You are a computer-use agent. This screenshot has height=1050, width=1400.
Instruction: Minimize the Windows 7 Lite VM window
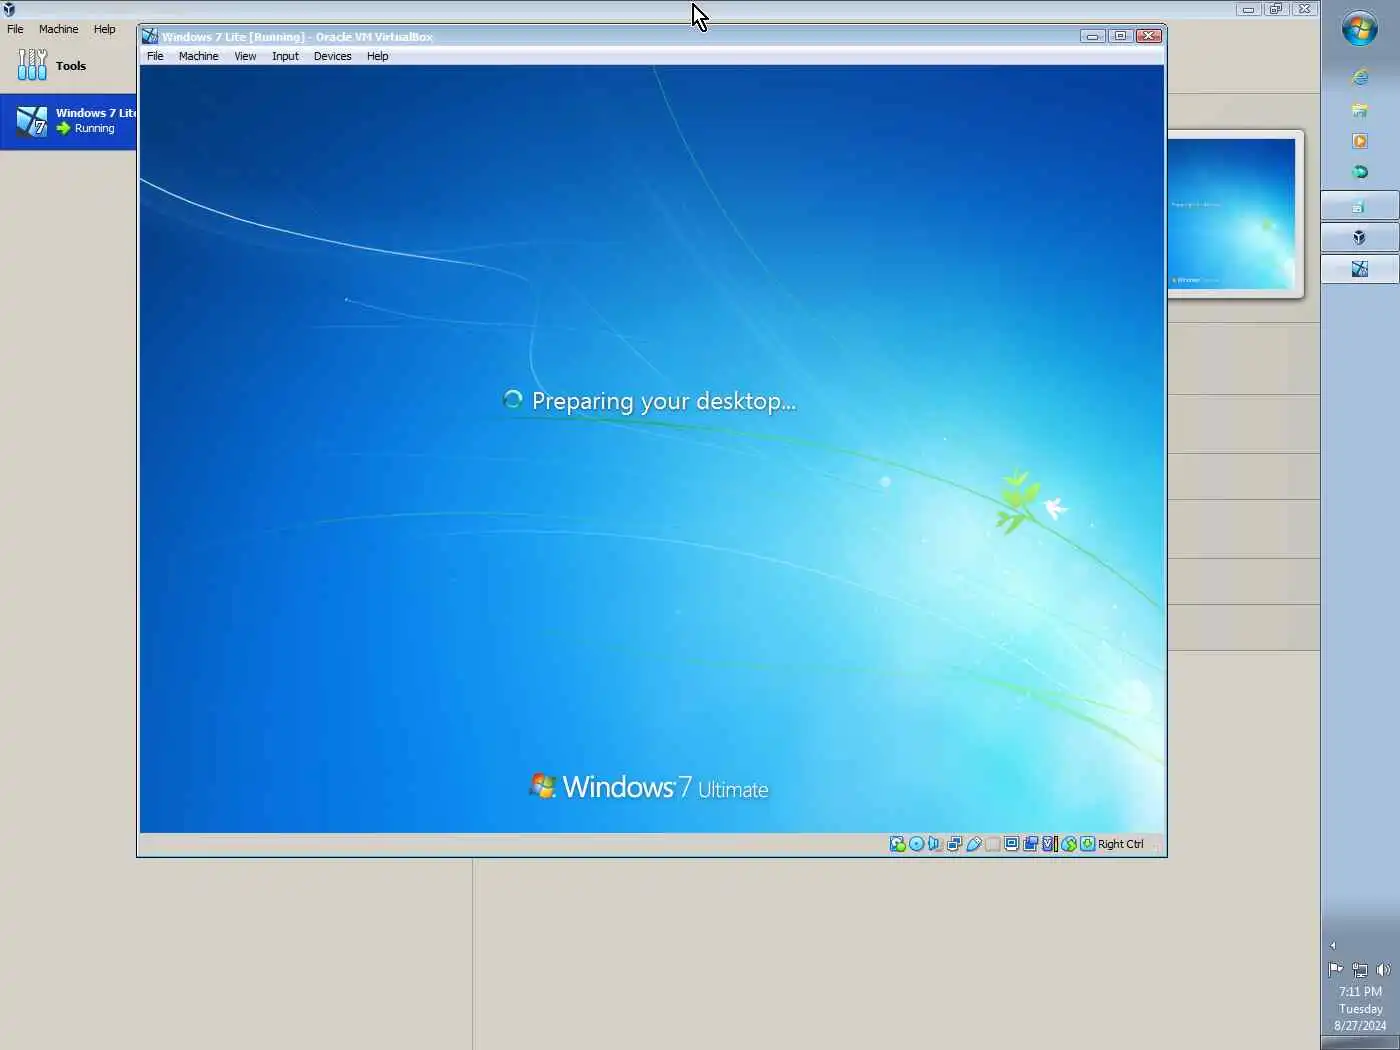point(1093,36)
